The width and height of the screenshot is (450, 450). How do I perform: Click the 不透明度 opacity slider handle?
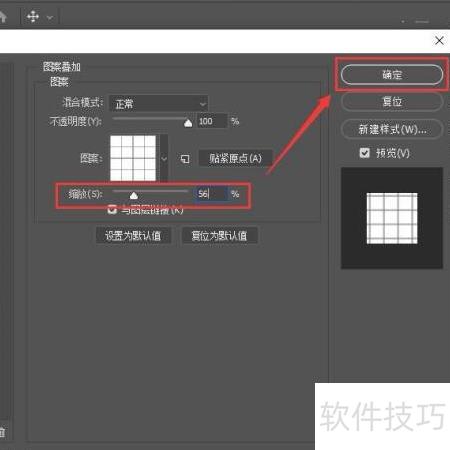(188, 123)
